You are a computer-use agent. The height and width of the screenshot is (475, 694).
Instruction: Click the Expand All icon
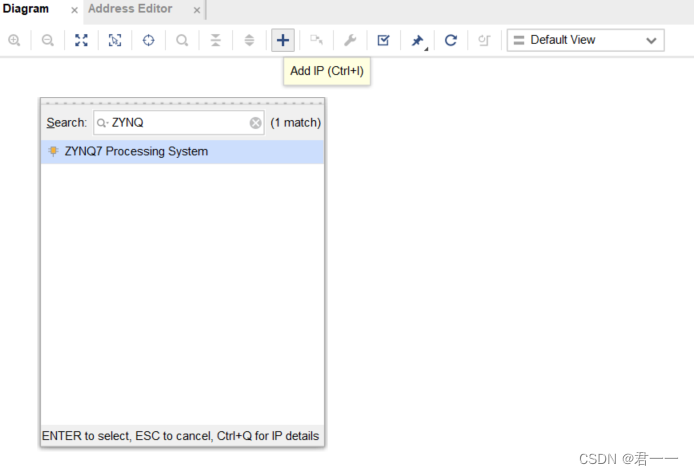pyautogui.click(x=249, y=40)
